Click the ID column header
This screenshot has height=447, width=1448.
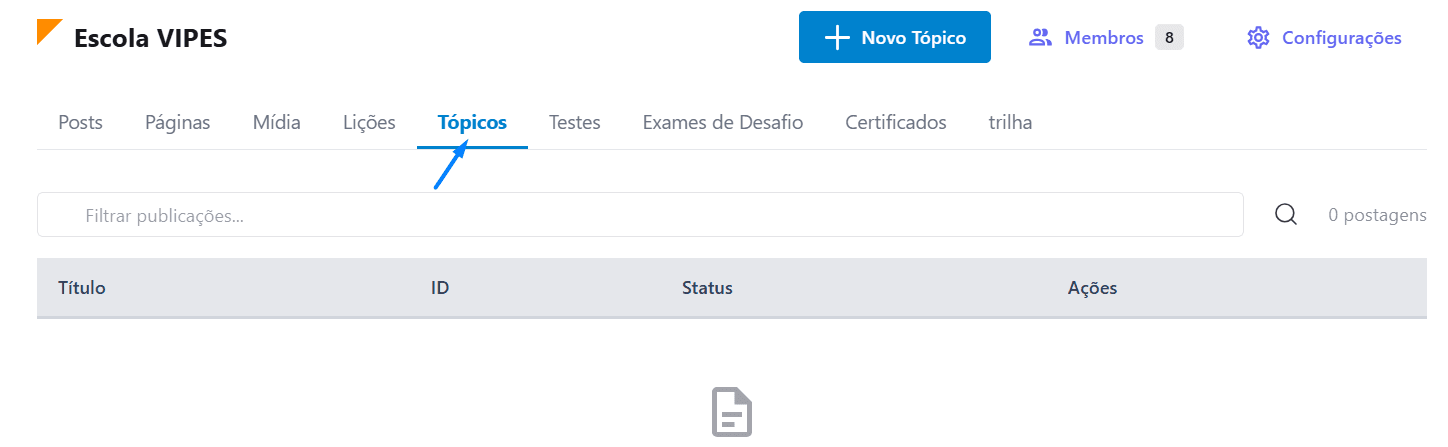point(440,288)
